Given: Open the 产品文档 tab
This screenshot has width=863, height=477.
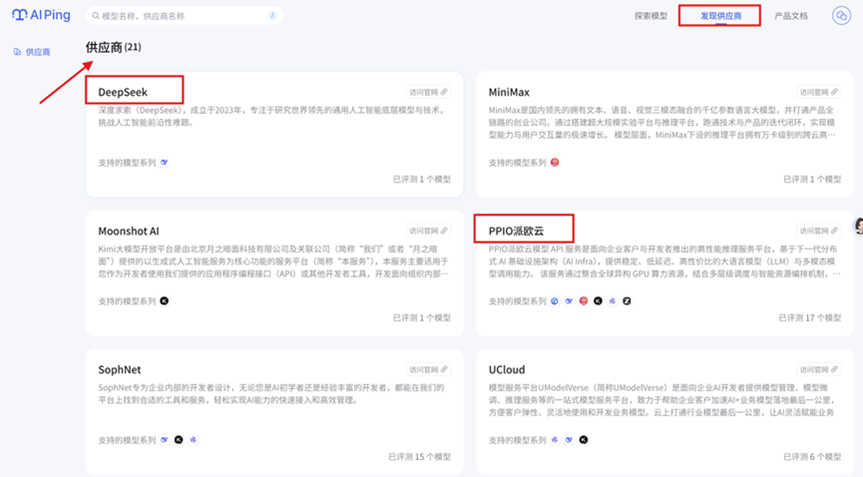Looking at the screenshot, I should point(791,16).
